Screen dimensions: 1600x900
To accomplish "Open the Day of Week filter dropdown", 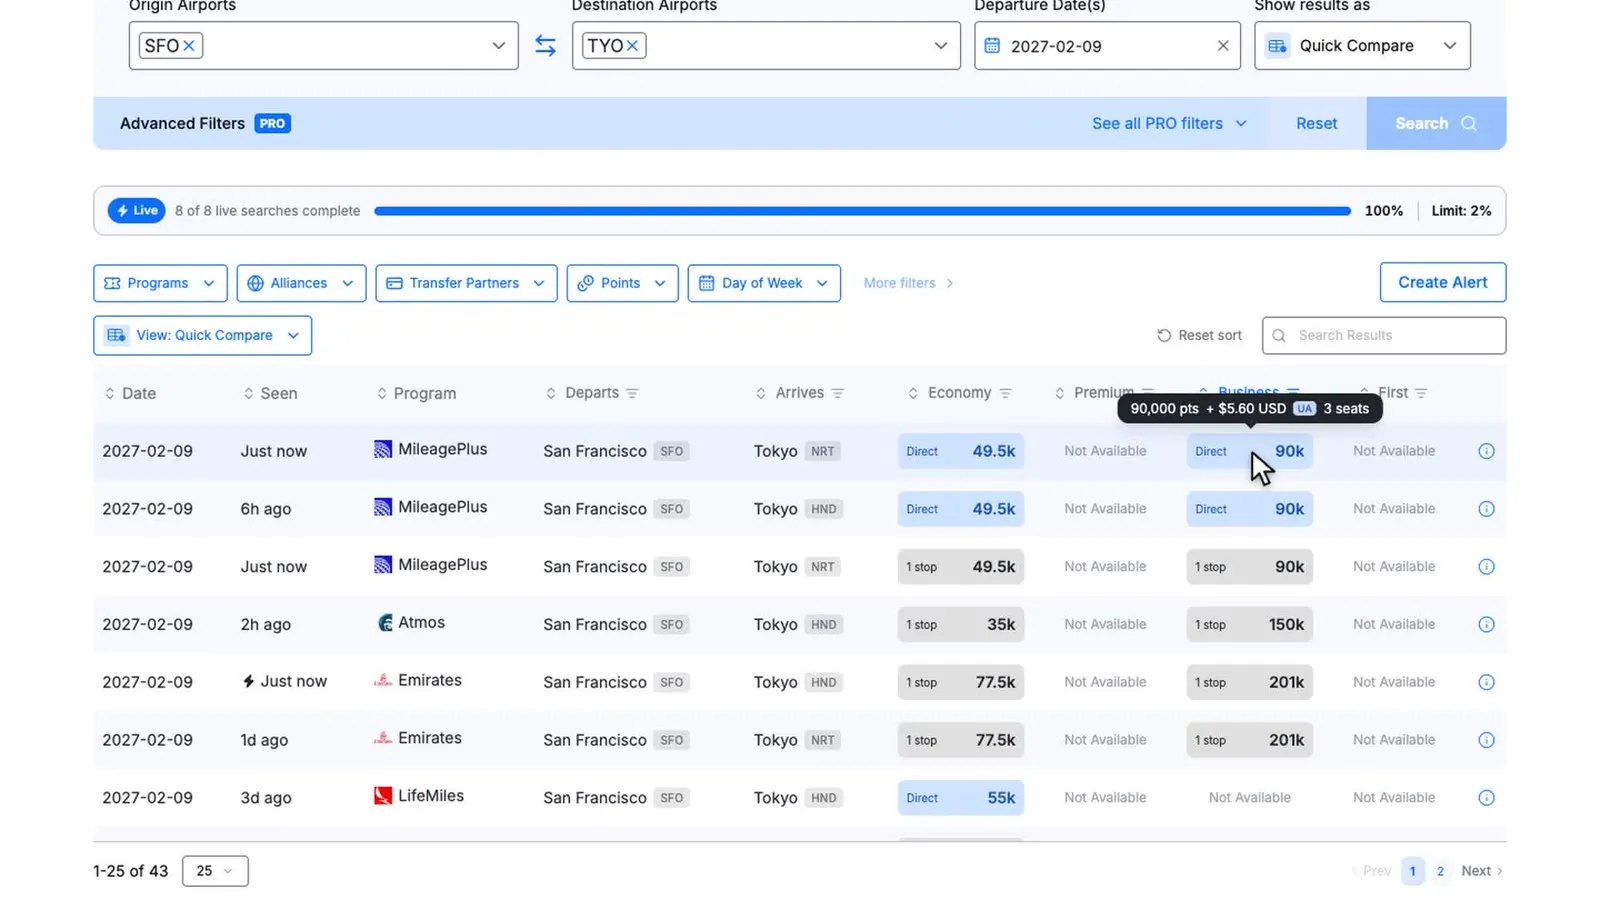I will (x=764, y=283).
